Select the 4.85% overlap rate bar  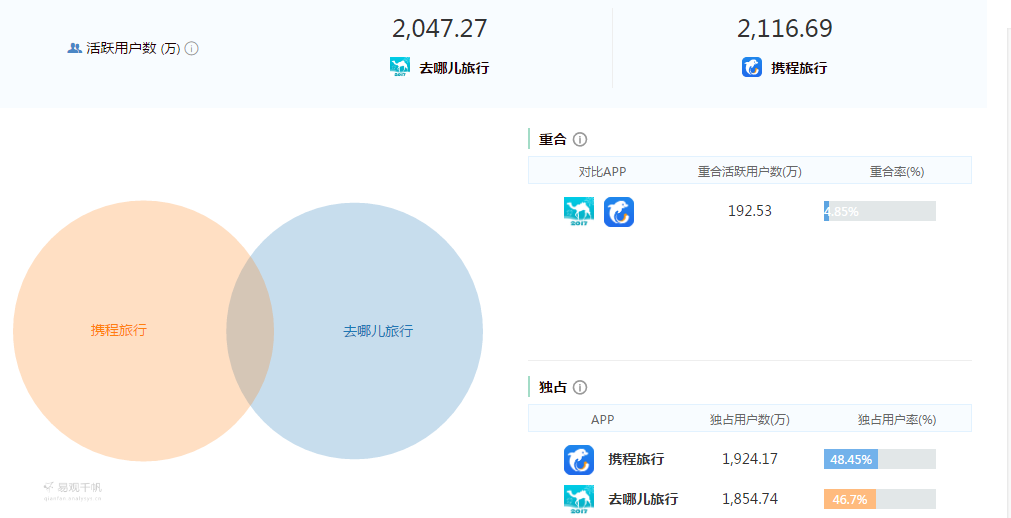879,211
